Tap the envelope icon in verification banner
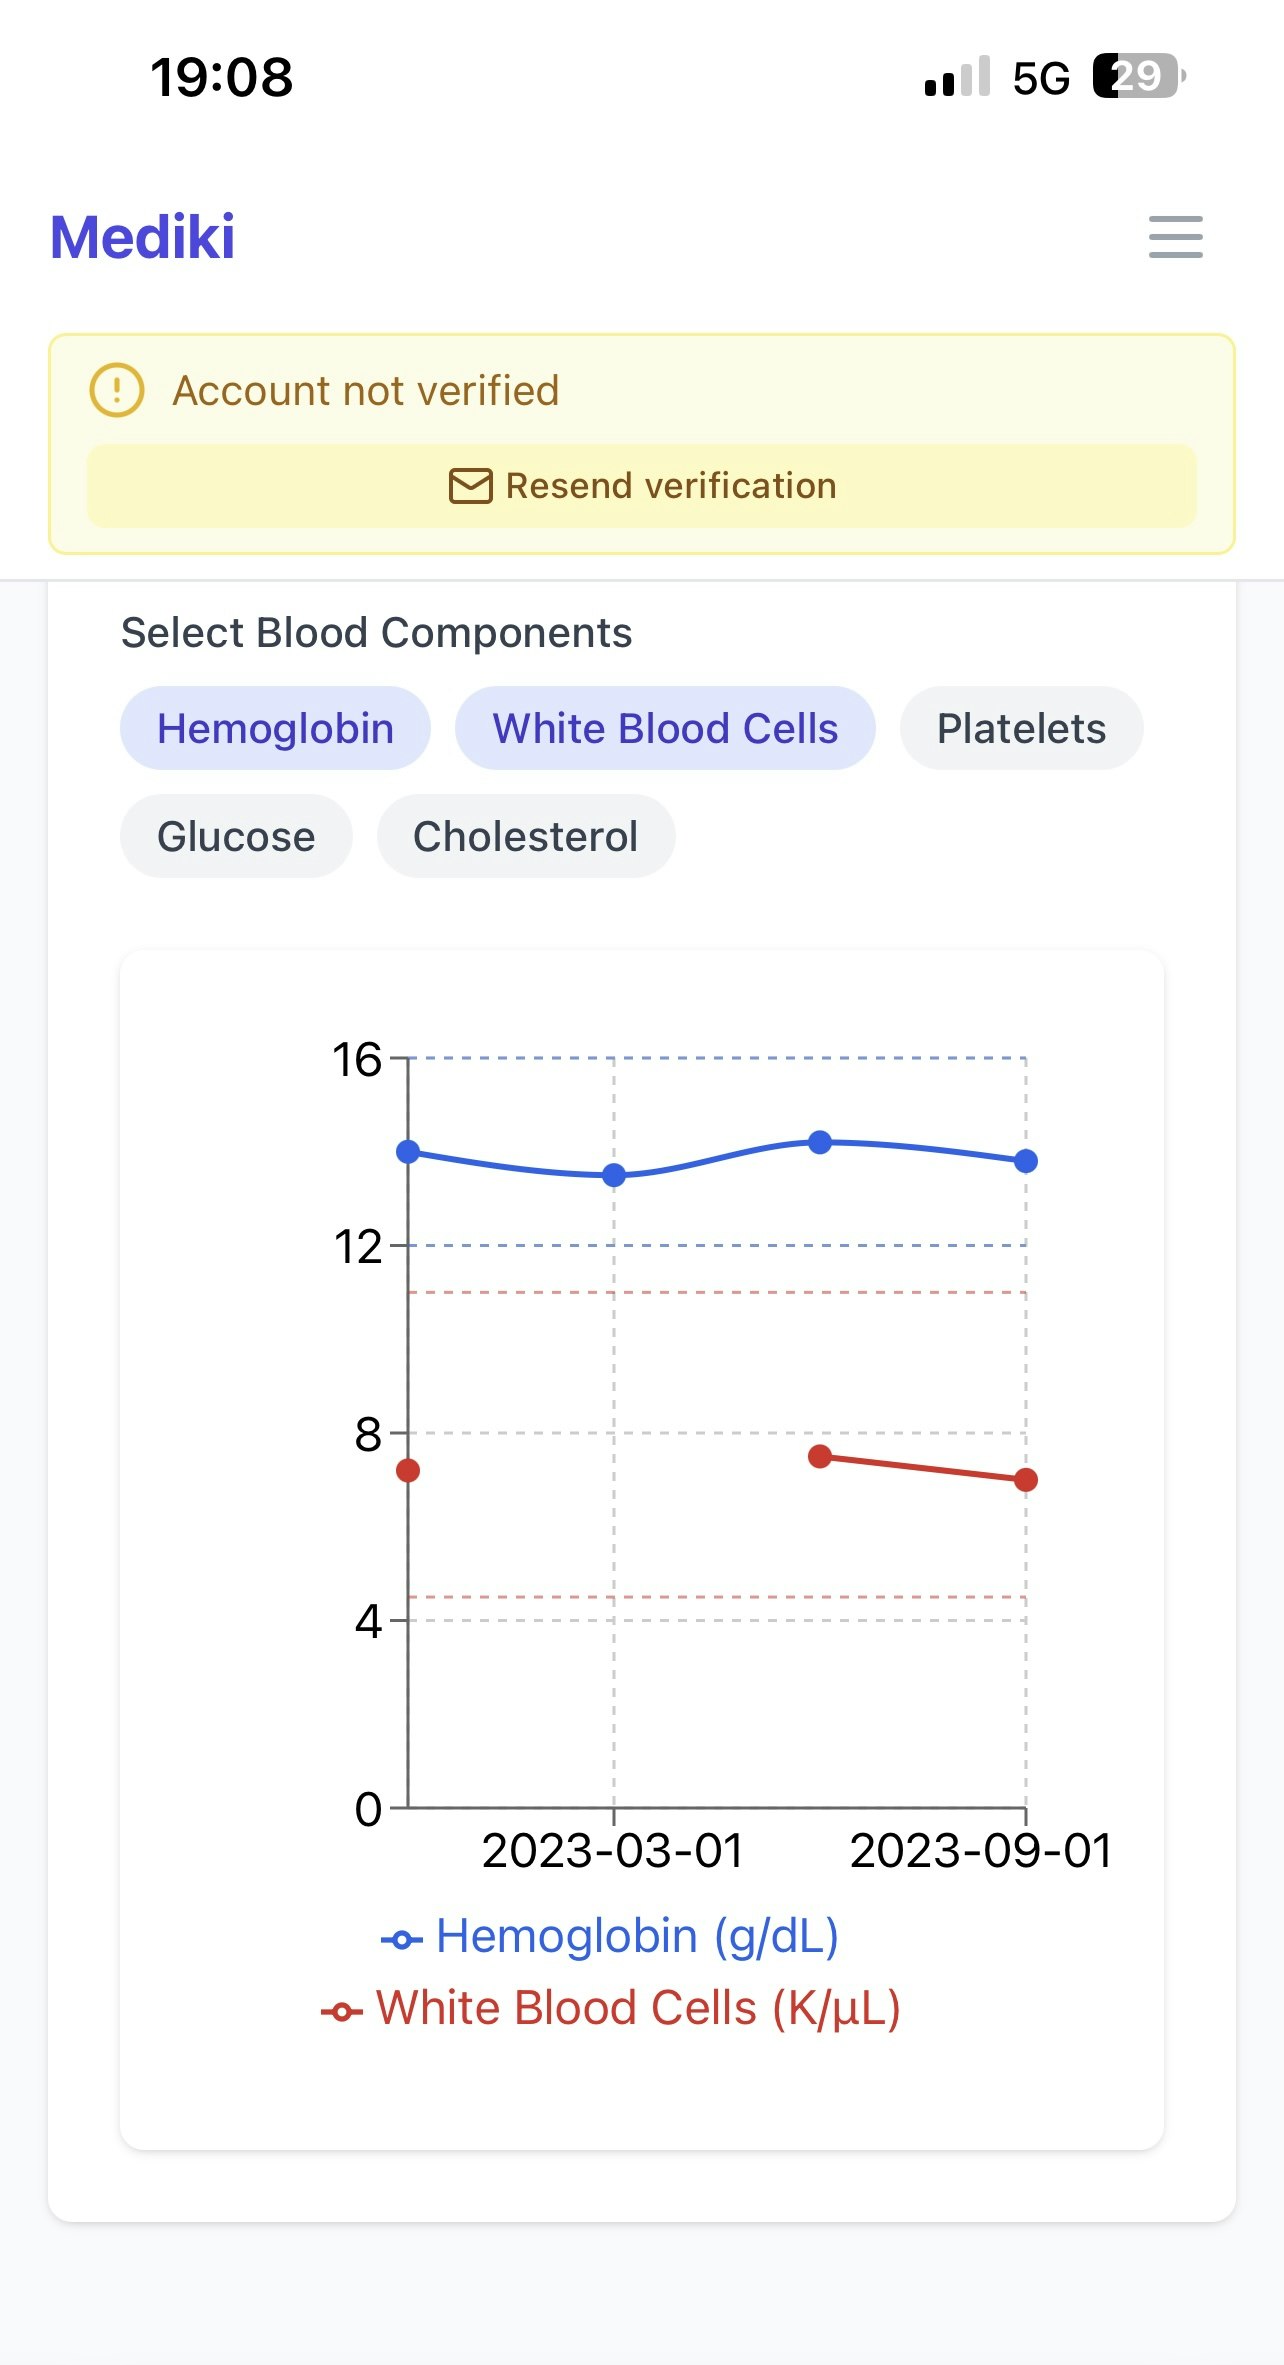Viewport: 1284px width, 2365px height. pyautogui.click(x=470, y=486)
